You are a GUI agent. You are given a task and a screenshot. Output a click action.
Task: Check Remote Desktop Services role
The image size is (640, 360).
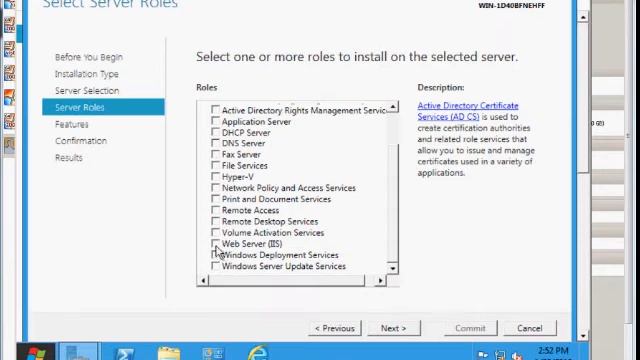pyautogui.click(x=215, y=221)
